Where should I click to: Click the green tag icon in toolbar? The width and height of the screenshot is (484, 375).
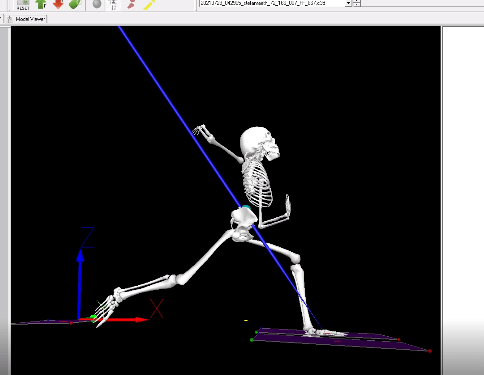click(75, 4)
